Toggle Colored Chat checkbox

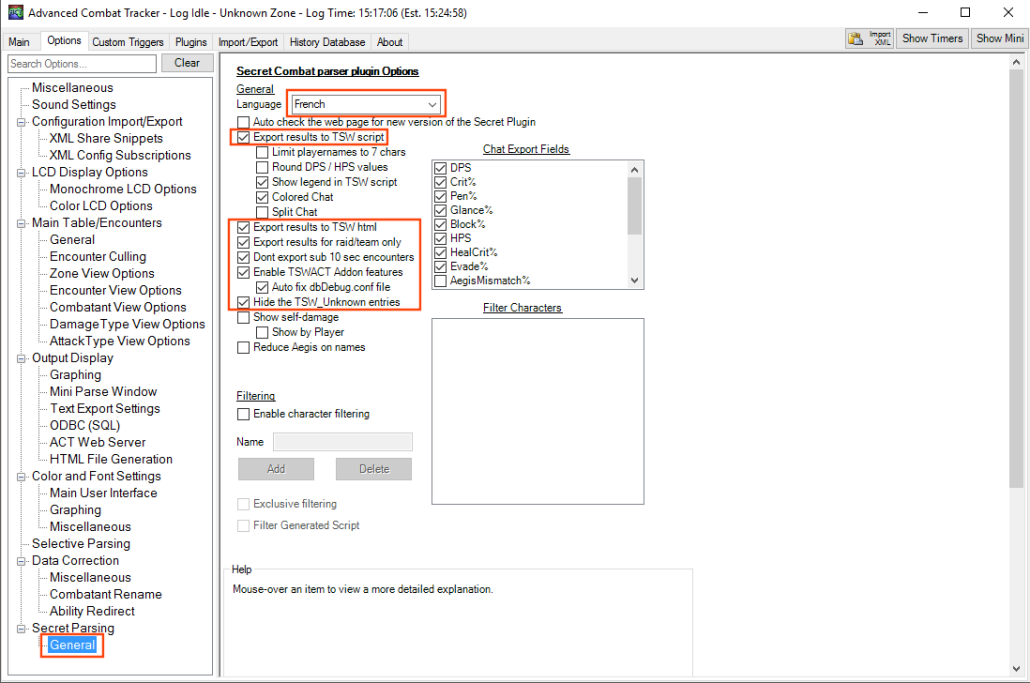pyautogui.click(x=262, y=197)
